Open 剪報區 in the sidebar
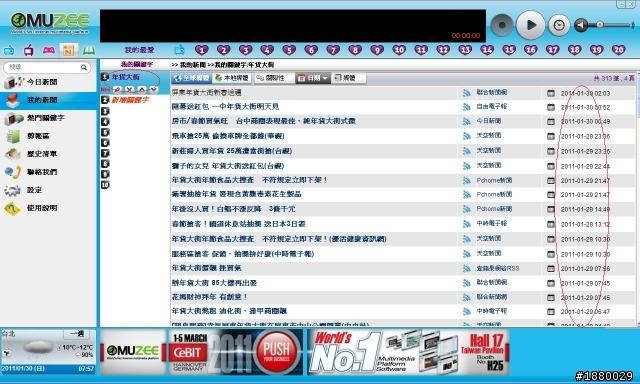This screenshot has height=384, width=640. click(x=49, y=136)
